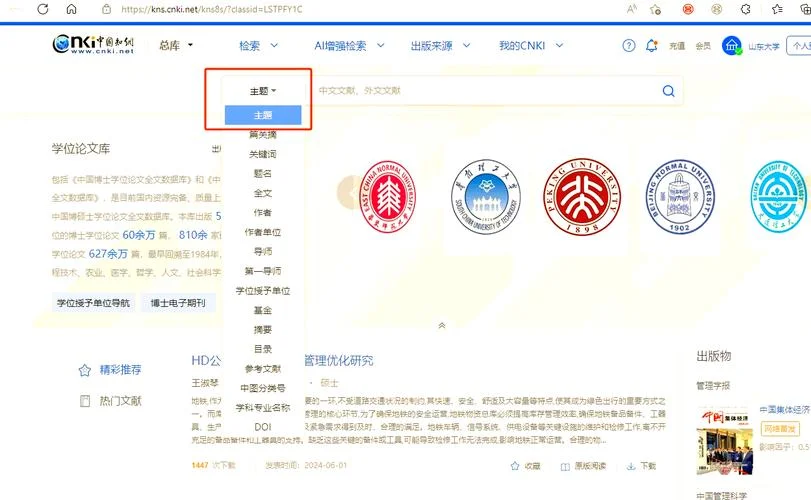Open the favorites list icon
811x500 pixels.
[x=777, y=9]
